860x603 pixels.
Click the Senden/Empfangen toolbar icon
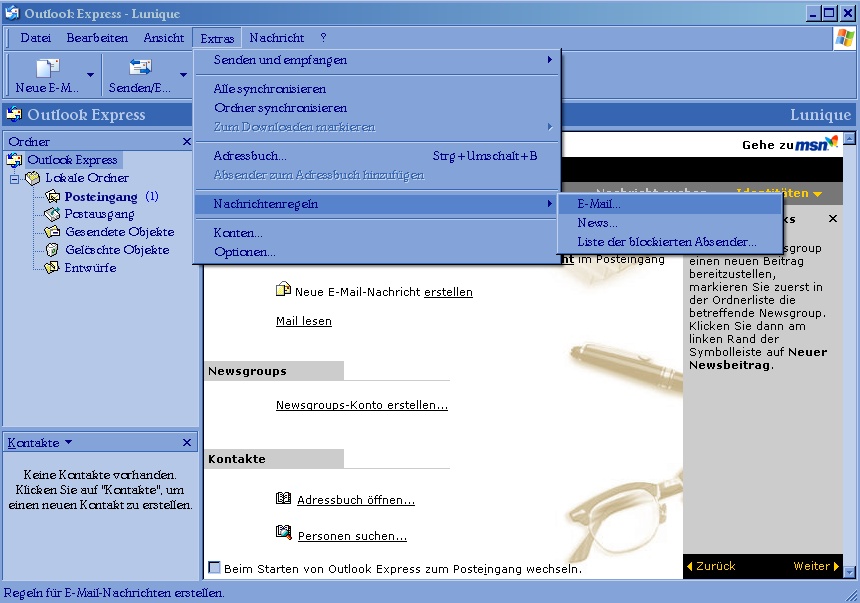(x=140, y=67)
